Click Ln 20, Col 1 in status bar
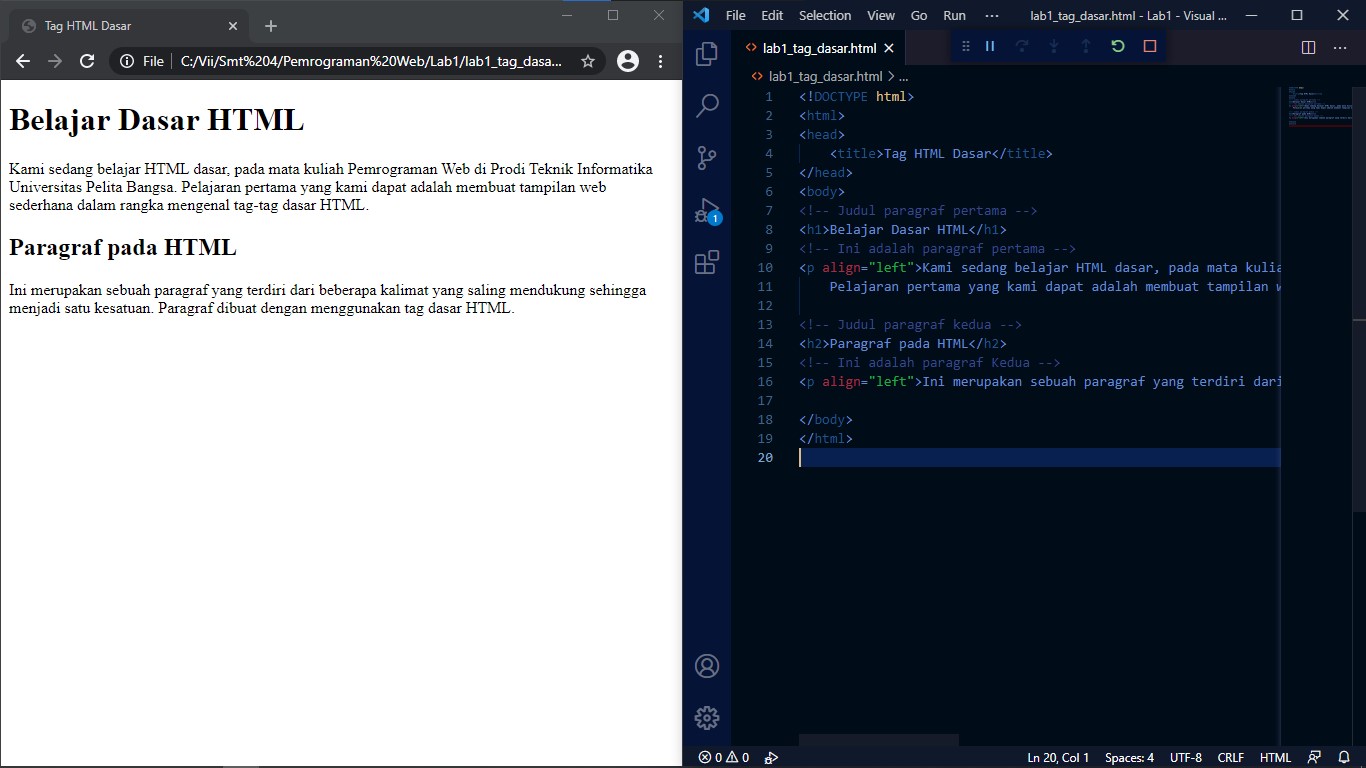The height and width of the screenshot is (768, 1366). [1058, 758]
